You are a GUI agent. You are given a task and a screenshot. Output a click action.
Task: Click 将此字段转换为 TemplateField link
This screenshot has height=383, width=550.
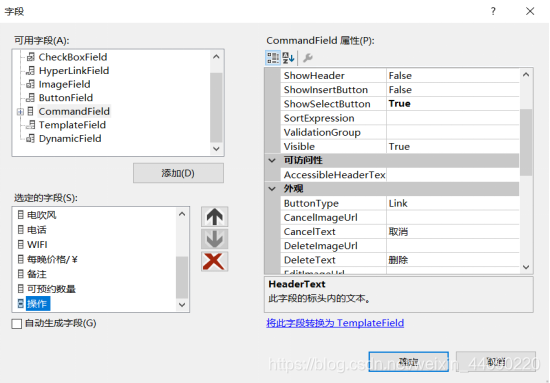pyautogui.click(x=335, y=323)
